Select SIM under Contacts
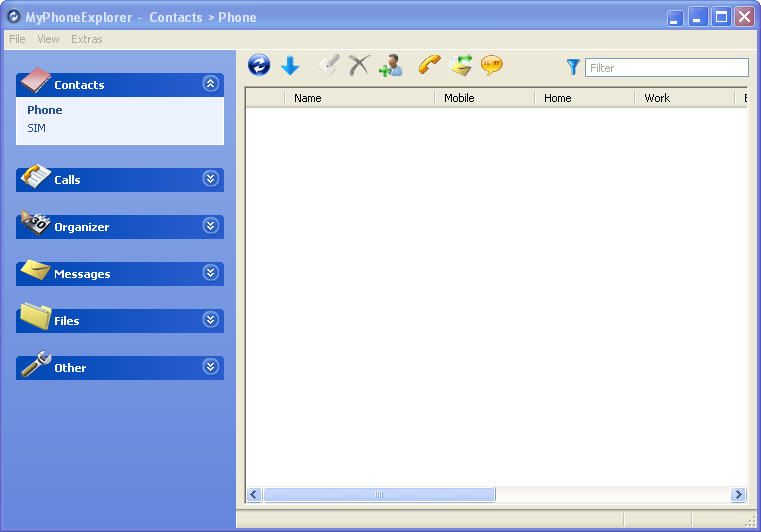The width and height of the screenshot is (761, 532). (36, 128)
